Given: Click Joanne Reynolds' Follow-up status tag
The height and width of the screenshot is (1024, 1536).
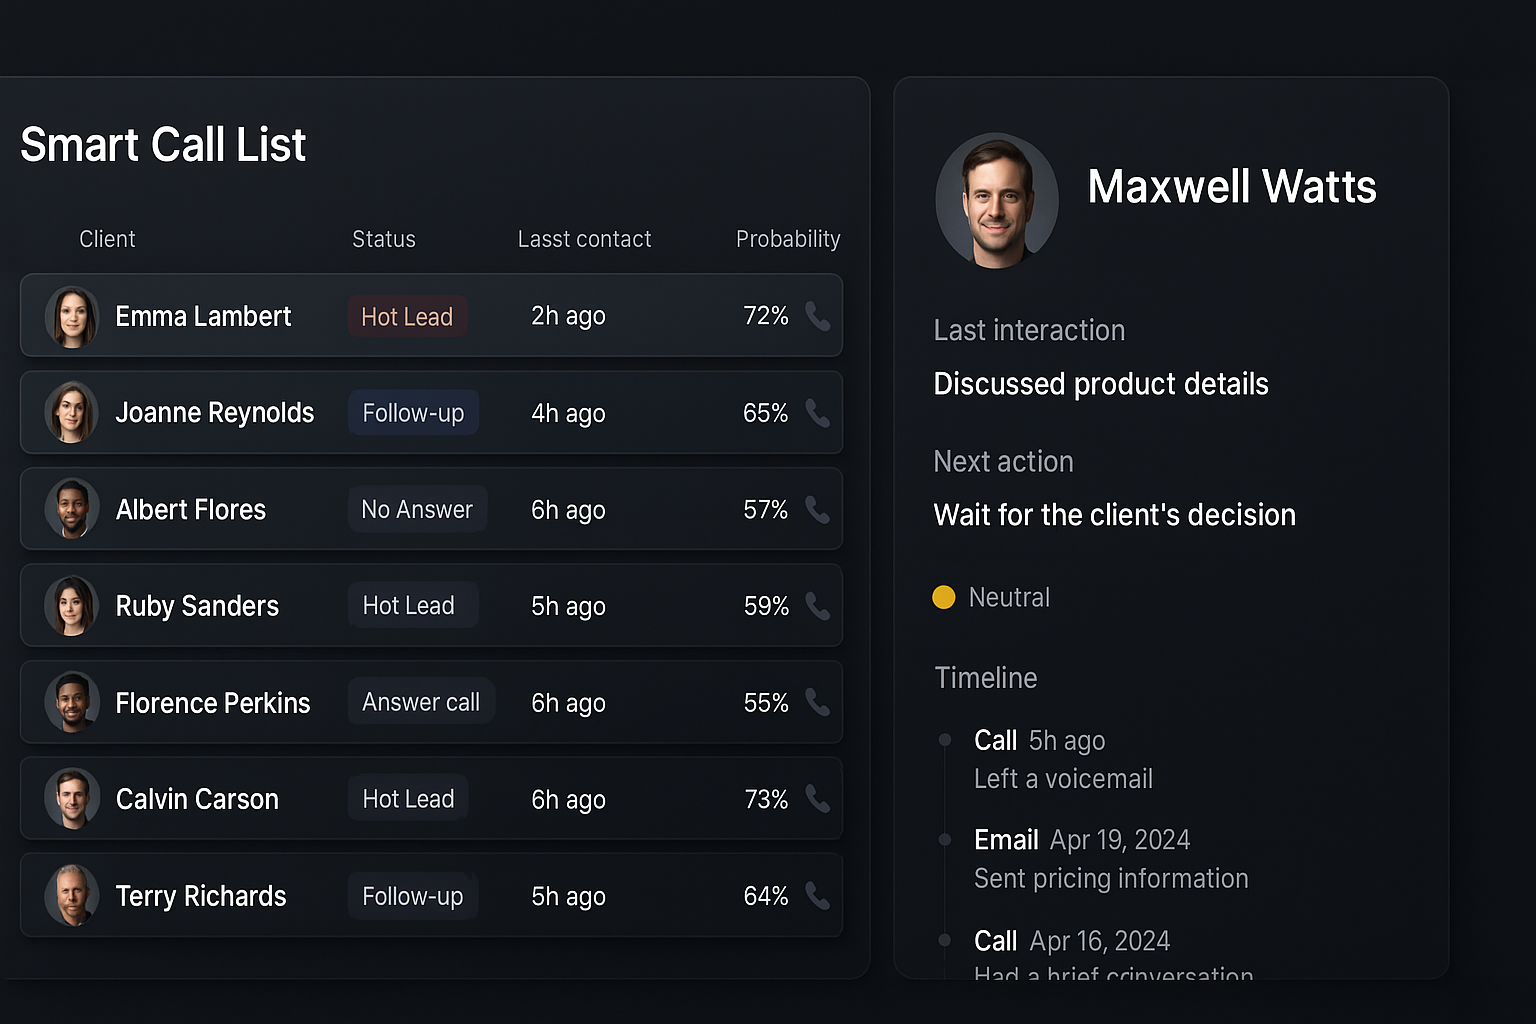Looking at the screenshot, I should [x=413, y=413].
